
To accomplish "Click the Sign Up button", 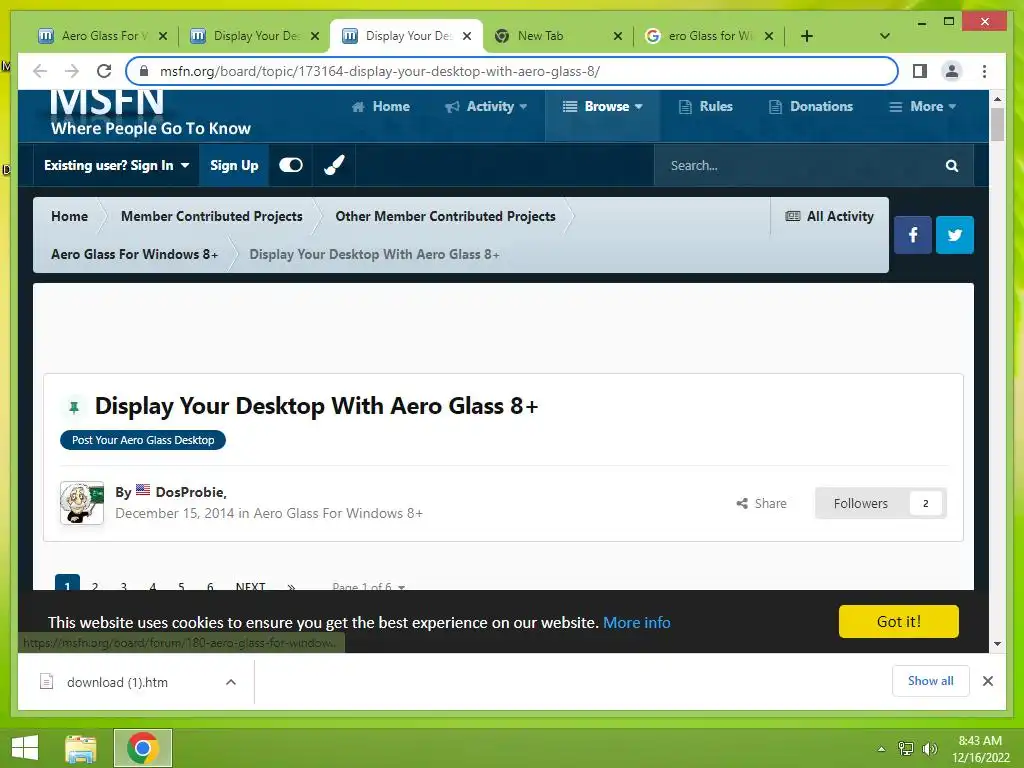I will (x=234, y=165).
